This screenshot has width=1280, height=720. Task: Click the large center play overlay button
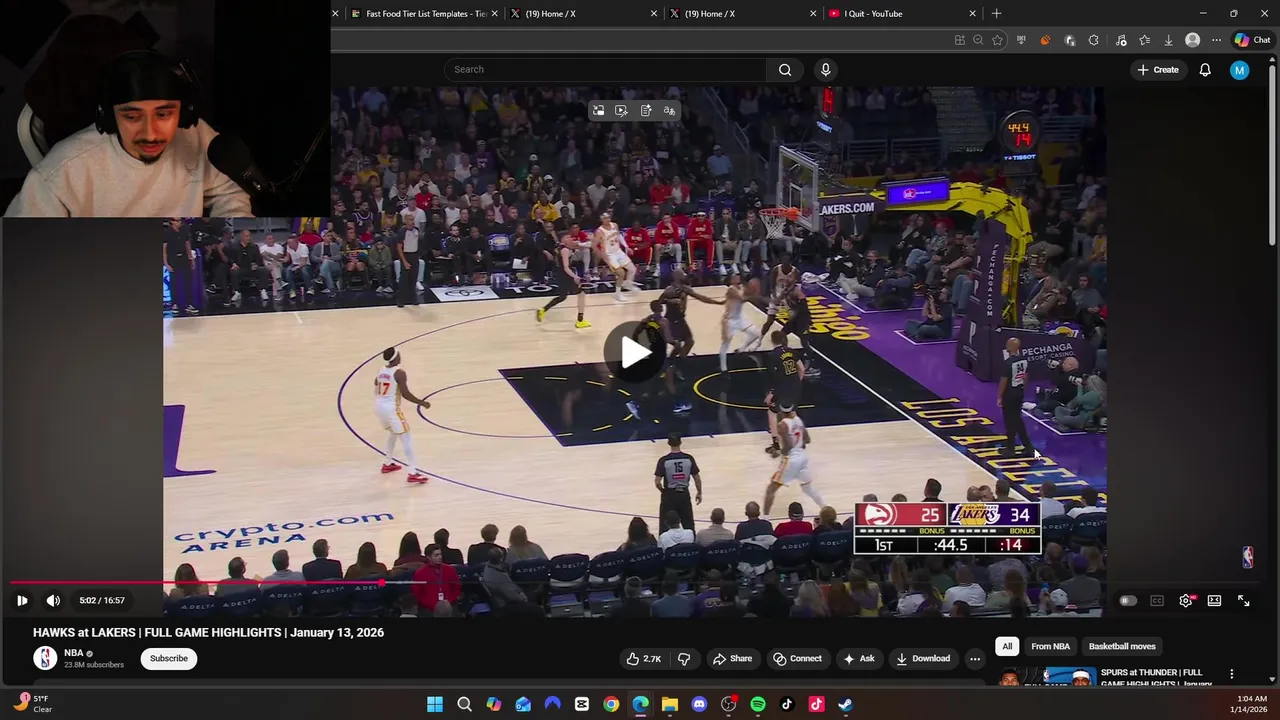(636, 352)
